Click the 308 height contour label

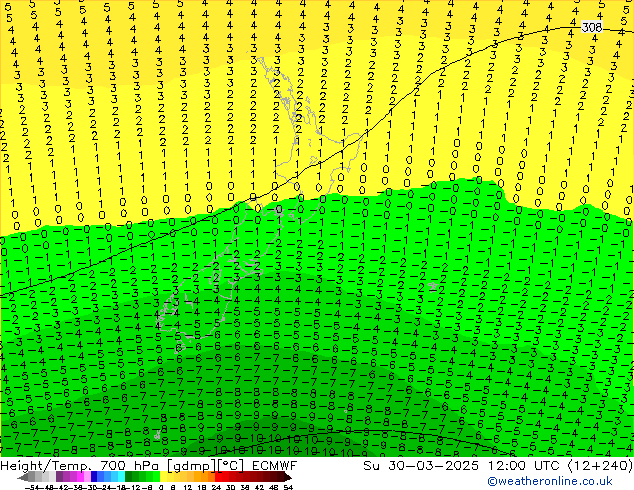592,27
